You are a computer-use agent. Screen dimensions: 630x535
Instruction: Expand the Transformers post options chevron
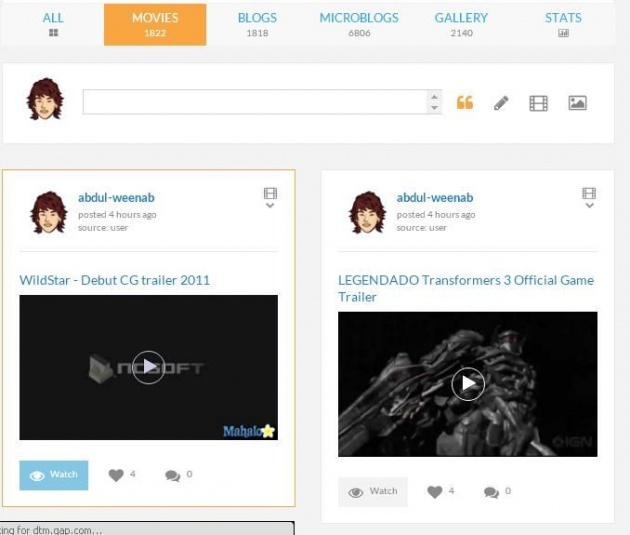(589, 206)
